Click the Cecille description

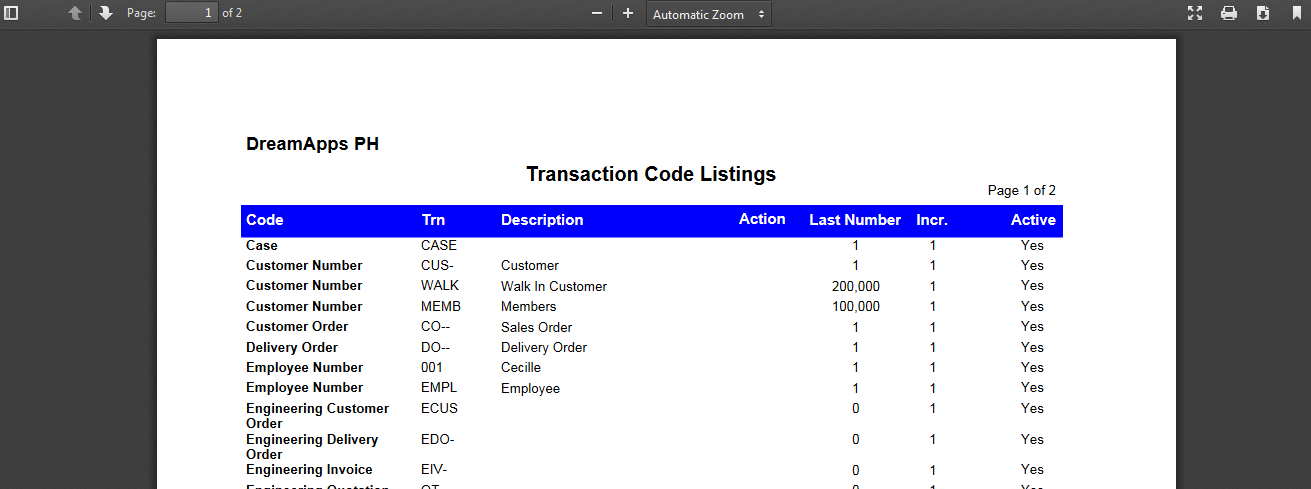point(521,367)
